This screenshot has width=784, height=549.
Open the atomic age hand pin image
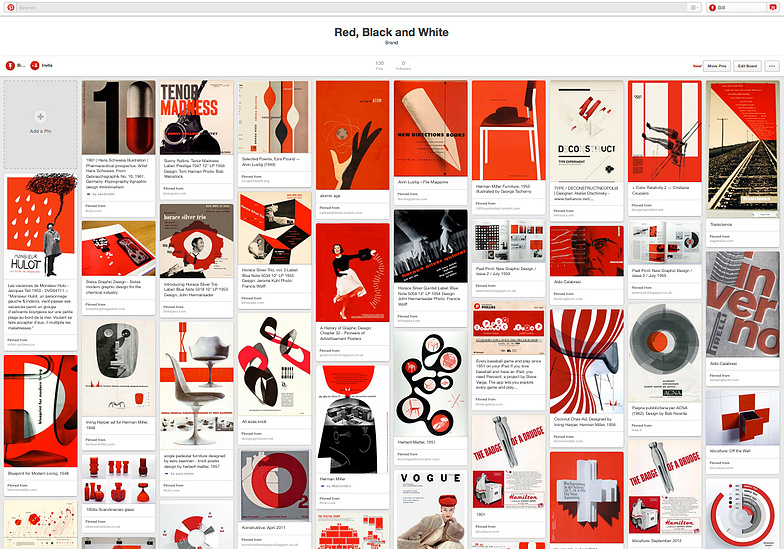coord(352,135)
